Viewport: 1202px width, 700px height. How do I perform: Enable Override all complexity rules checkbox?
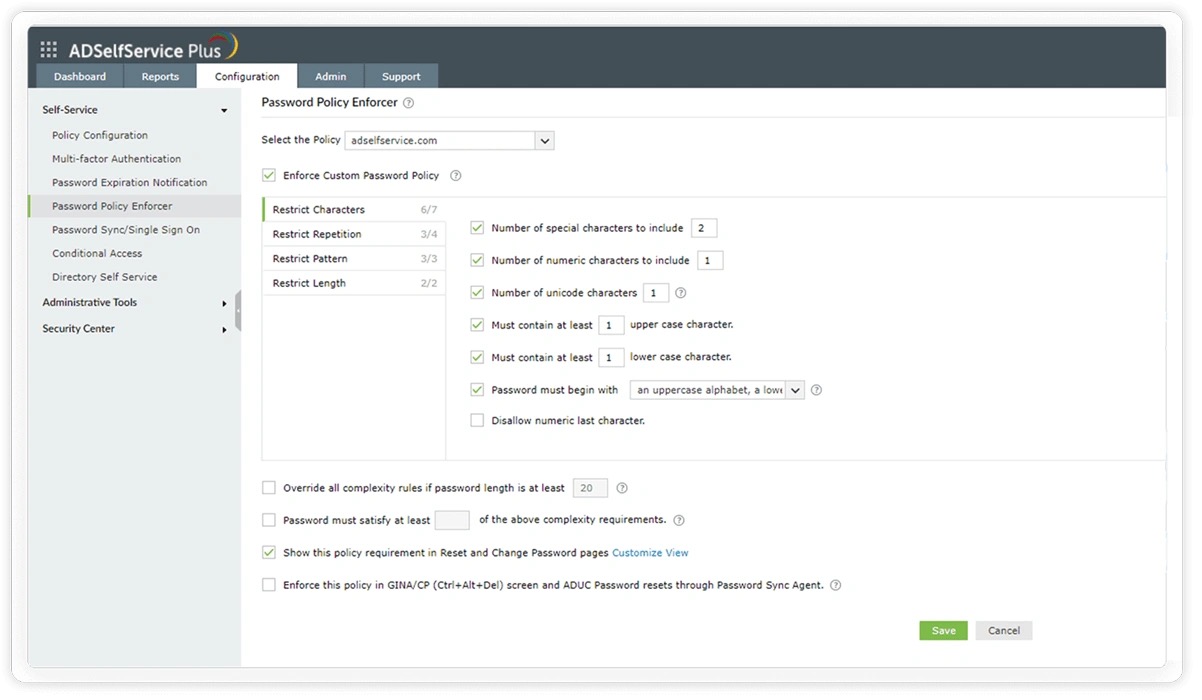pyautogui.click(x=268, y=488)
